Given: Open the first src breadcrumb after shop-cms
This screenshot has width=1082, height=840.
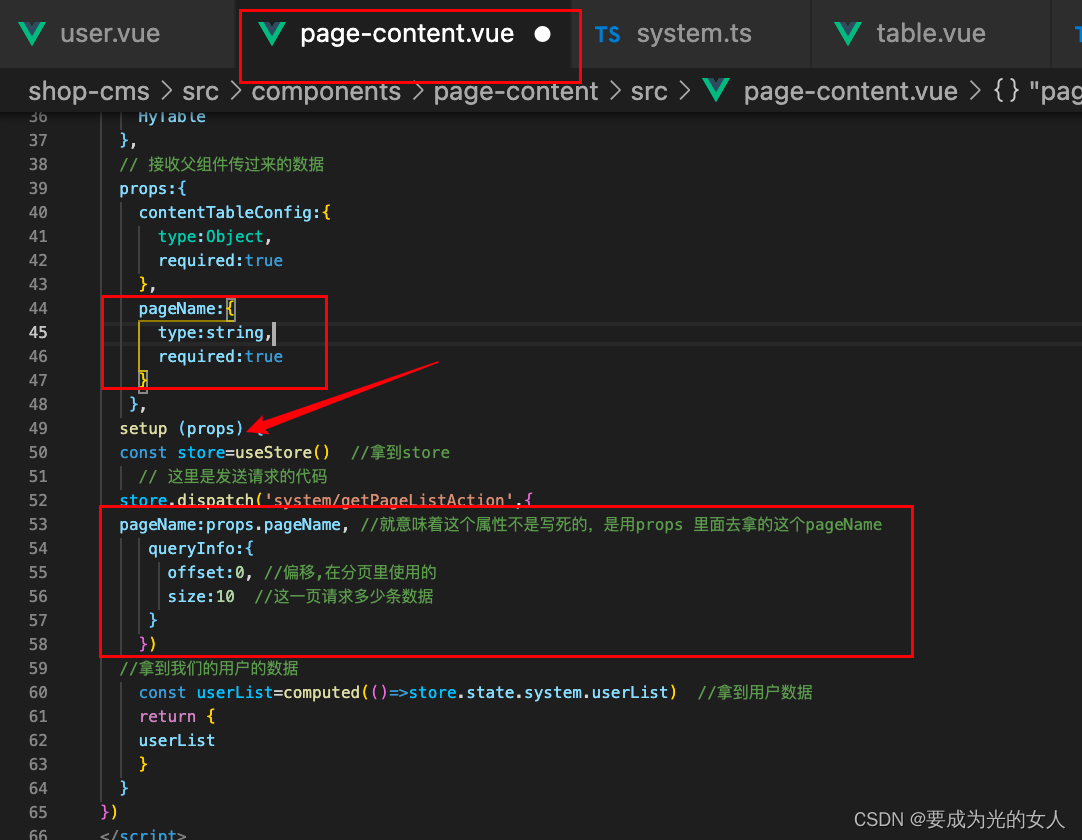Looking at the screenshot, I should coord(200,91).
